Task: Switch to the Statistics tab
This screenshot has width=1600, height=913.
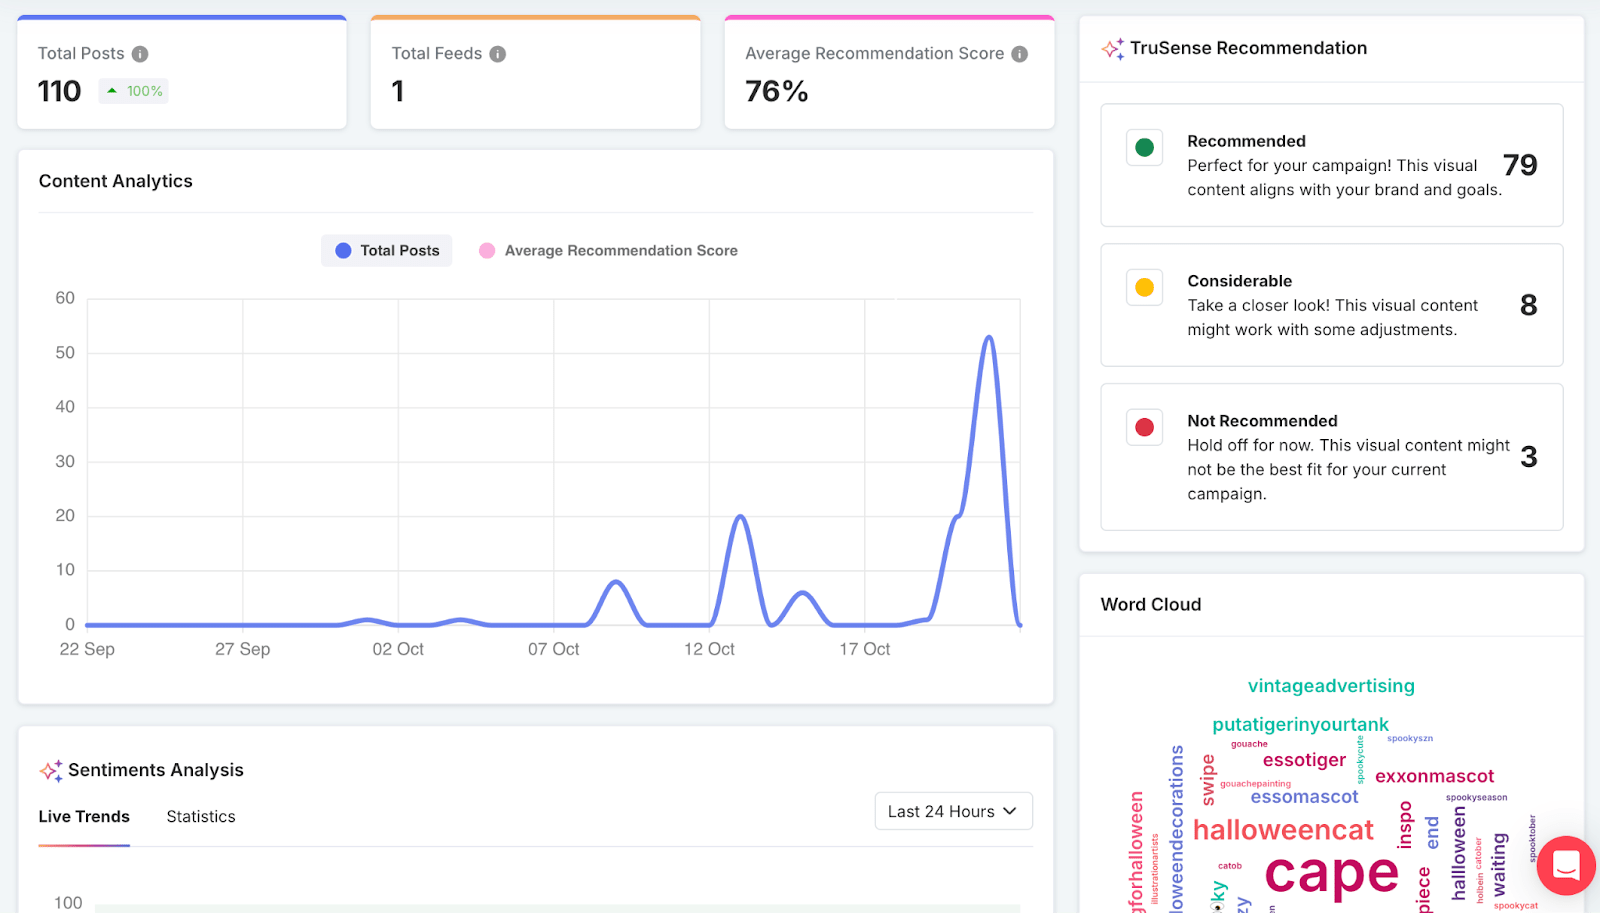Action: tap(200, 816)
